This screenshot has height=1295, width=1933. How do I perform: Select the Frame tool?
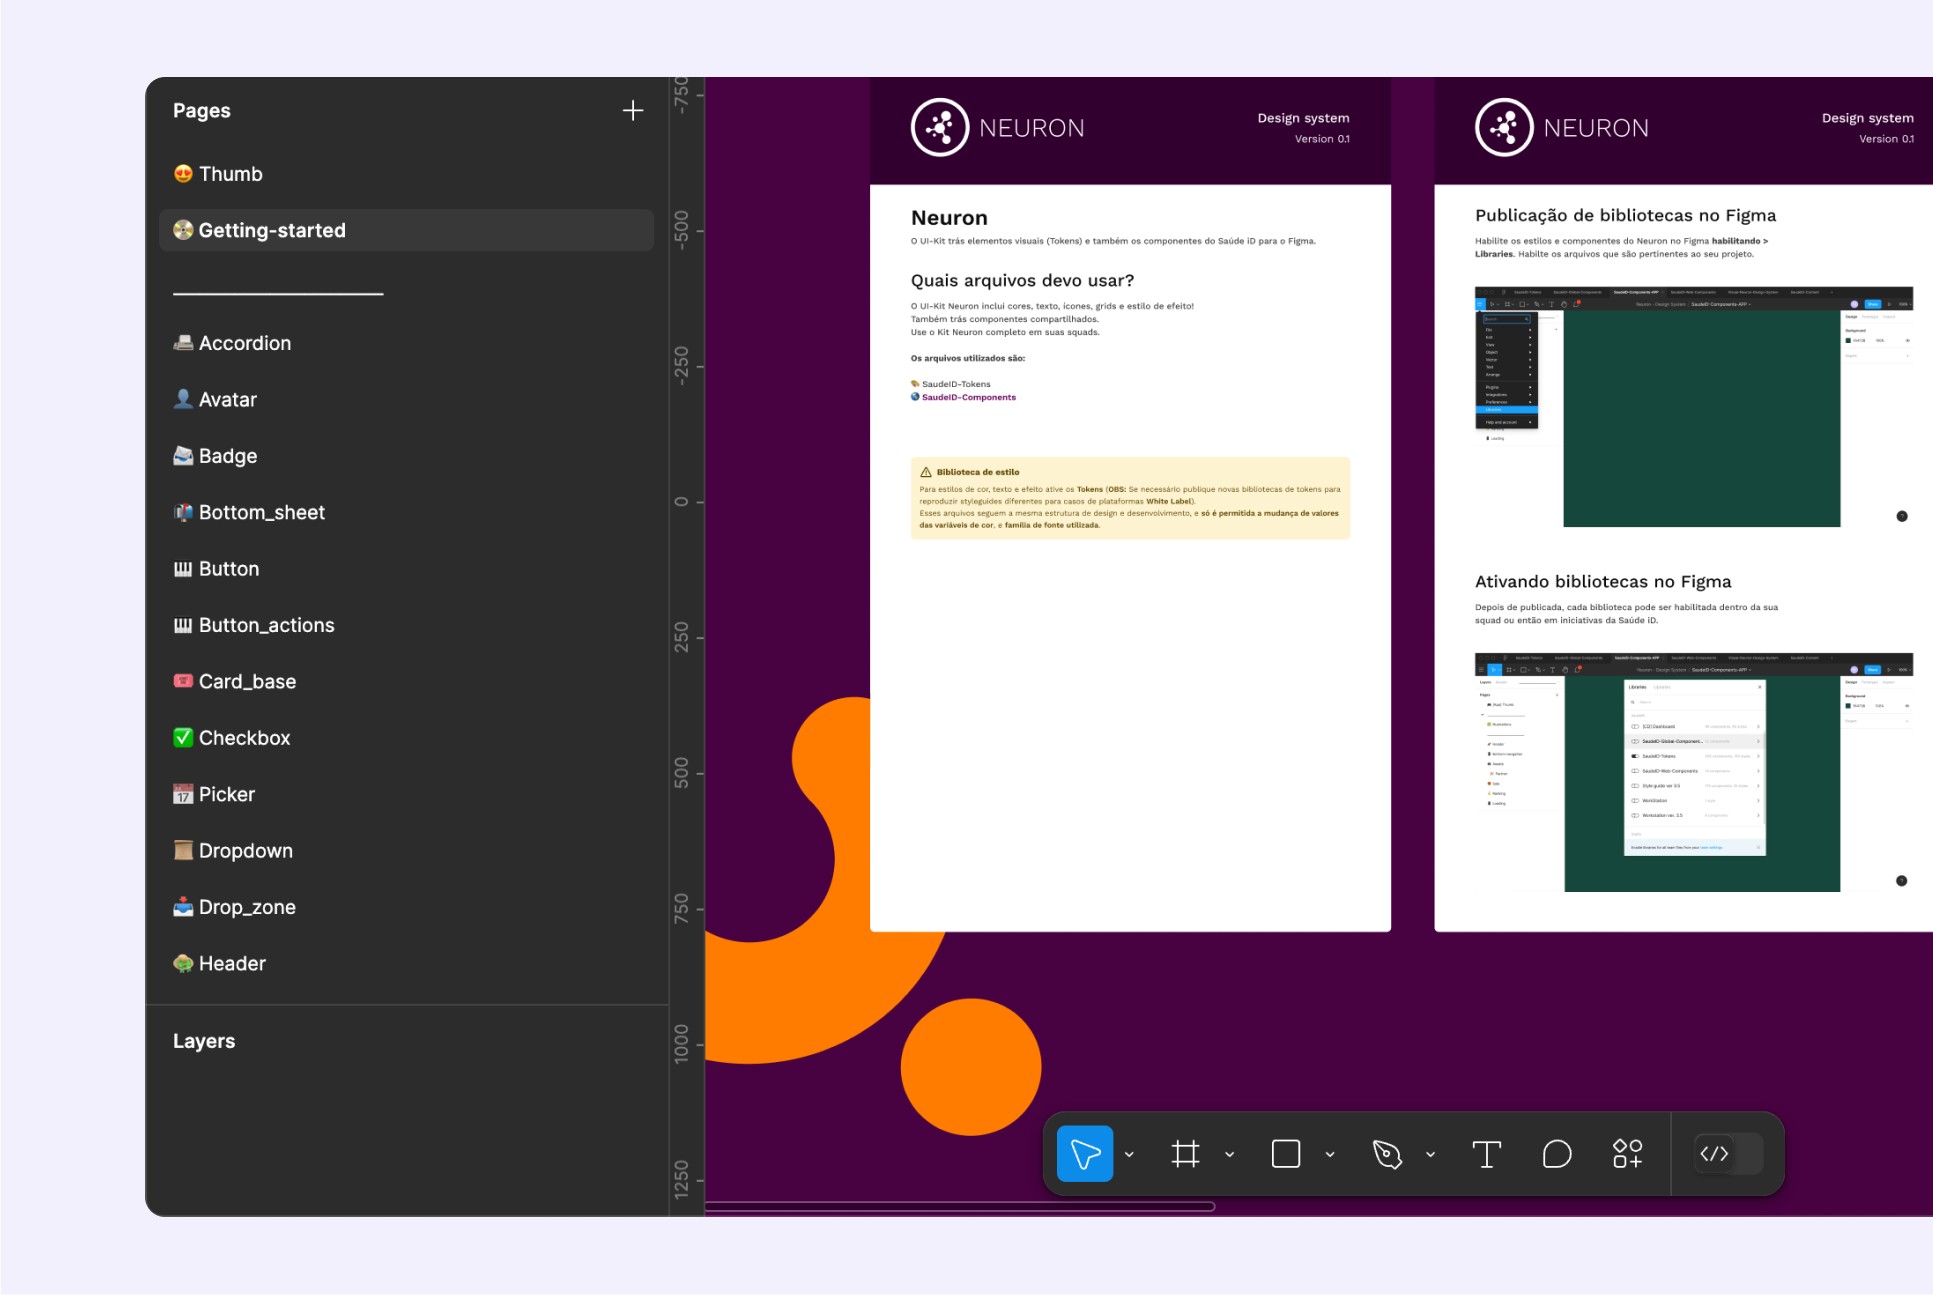click(1185, 1154)
